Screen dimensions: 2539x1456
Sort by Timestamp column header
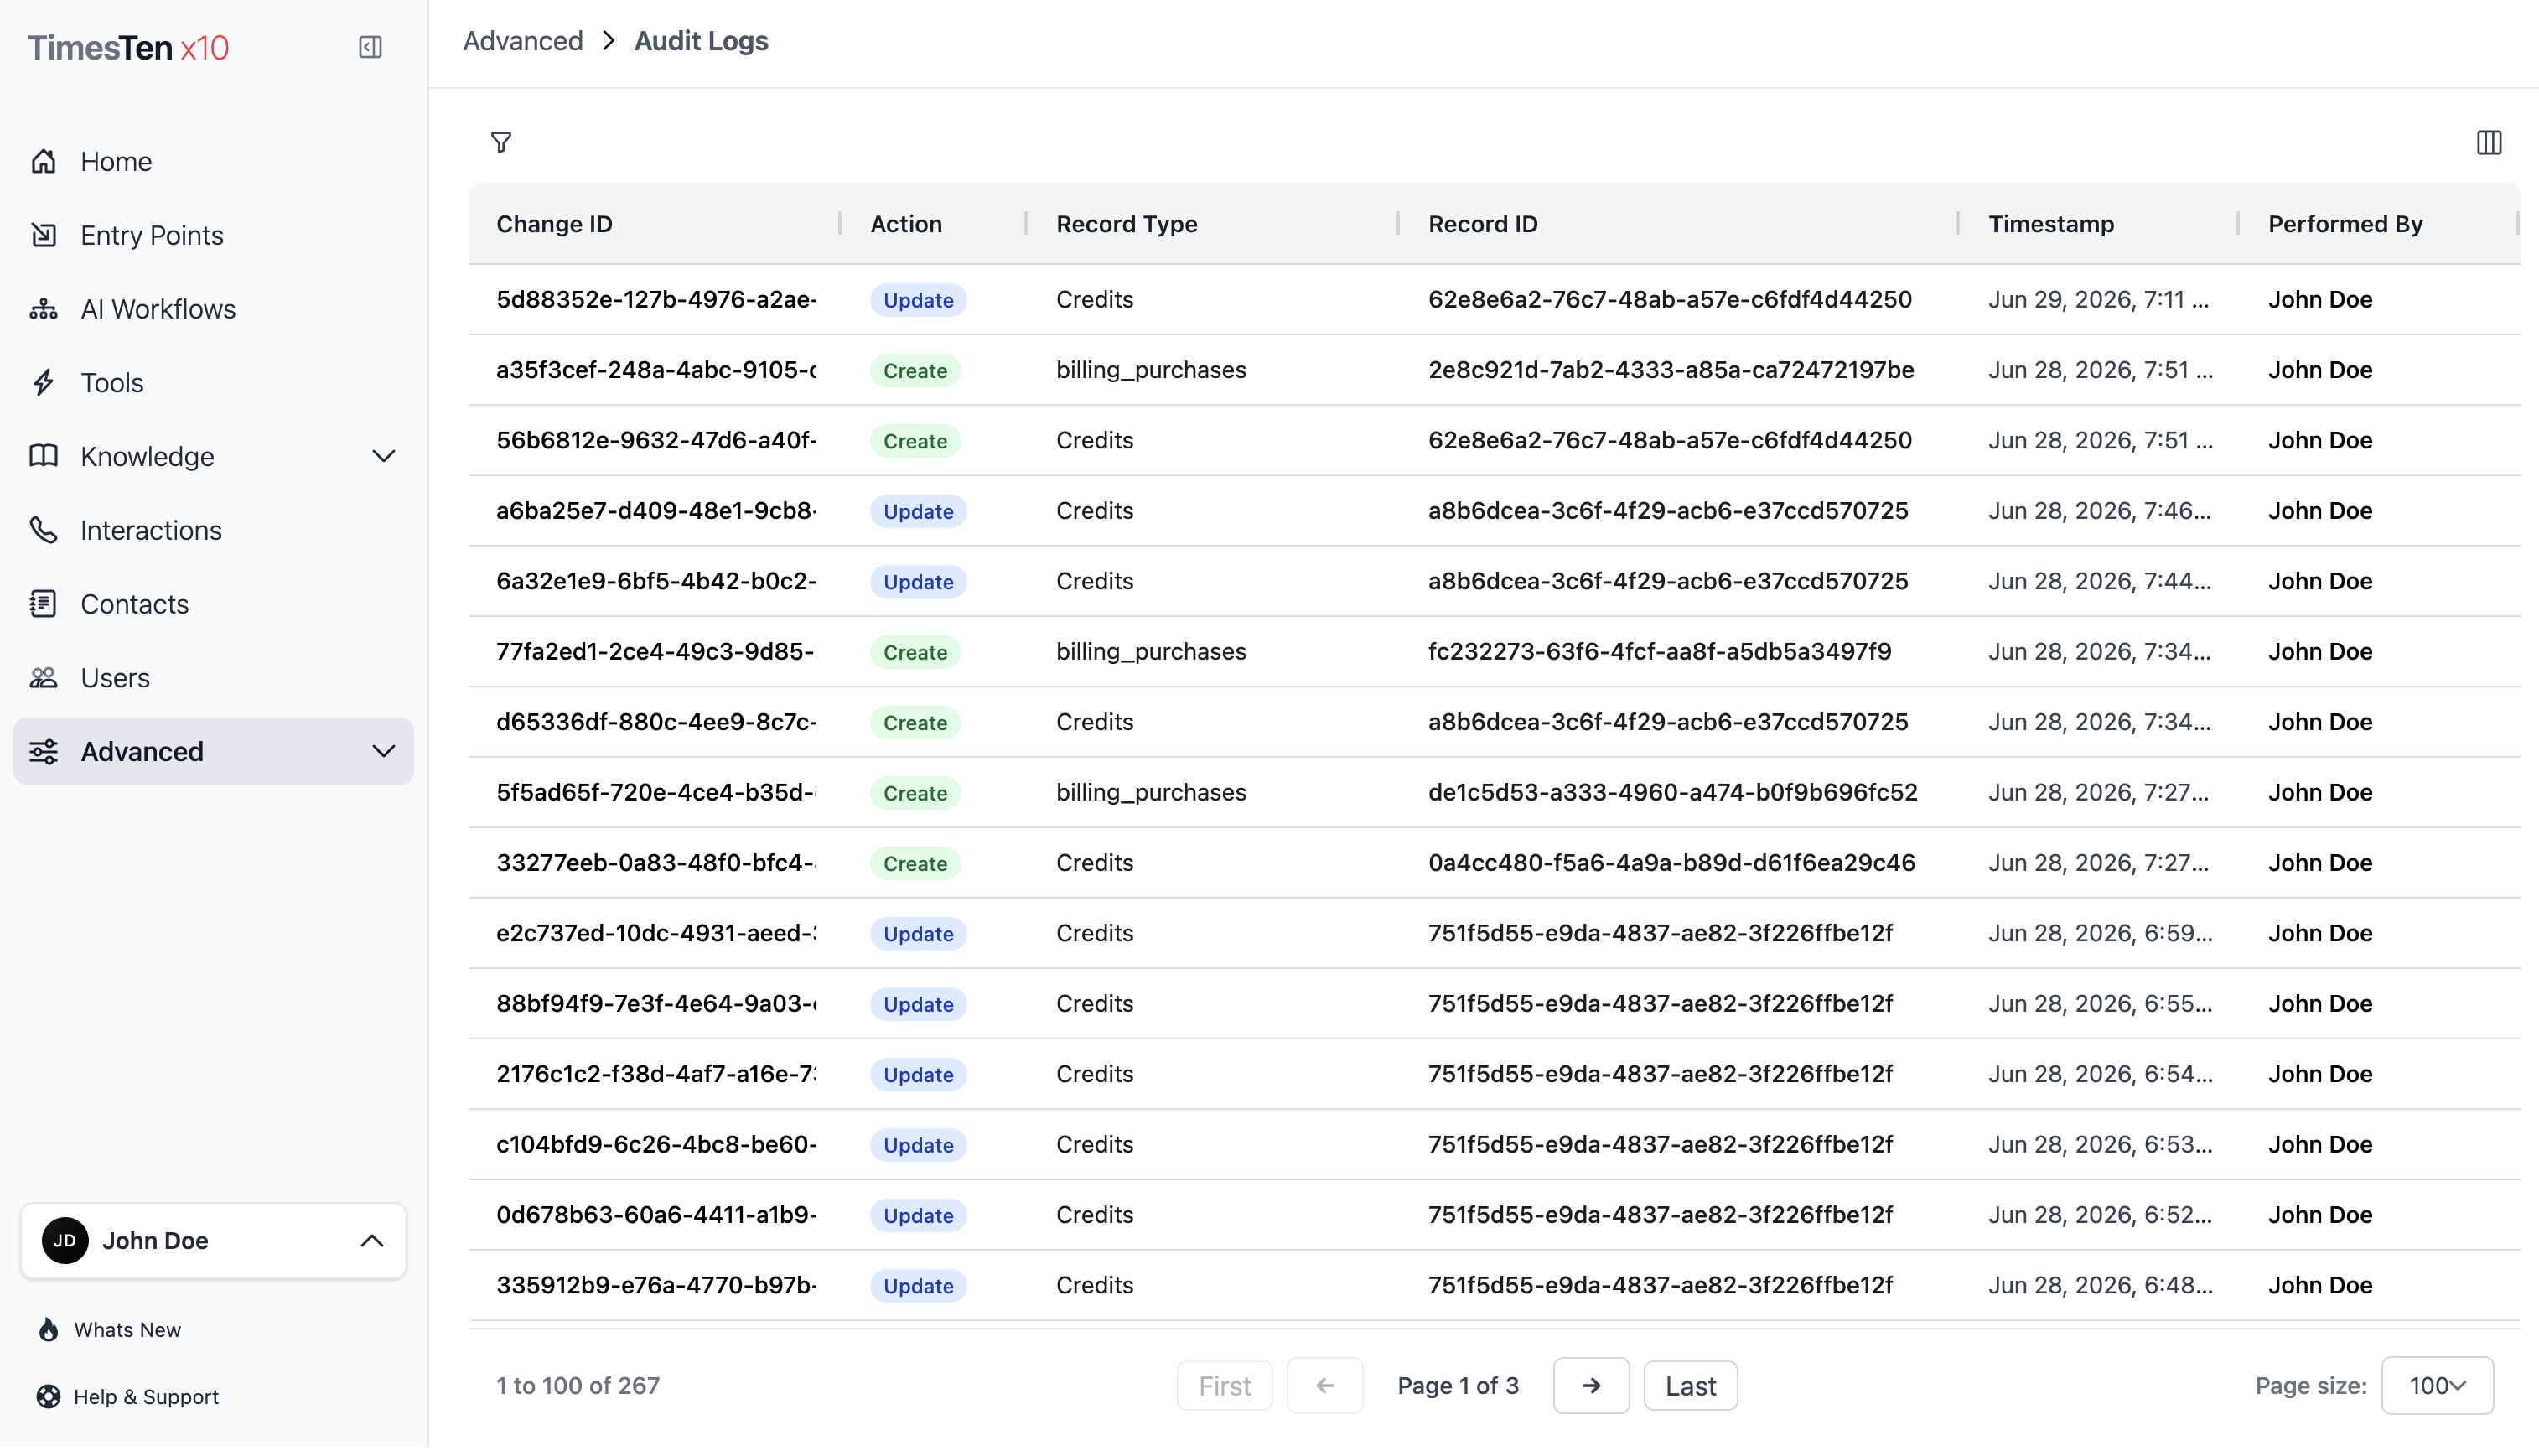click(2051, 224)
